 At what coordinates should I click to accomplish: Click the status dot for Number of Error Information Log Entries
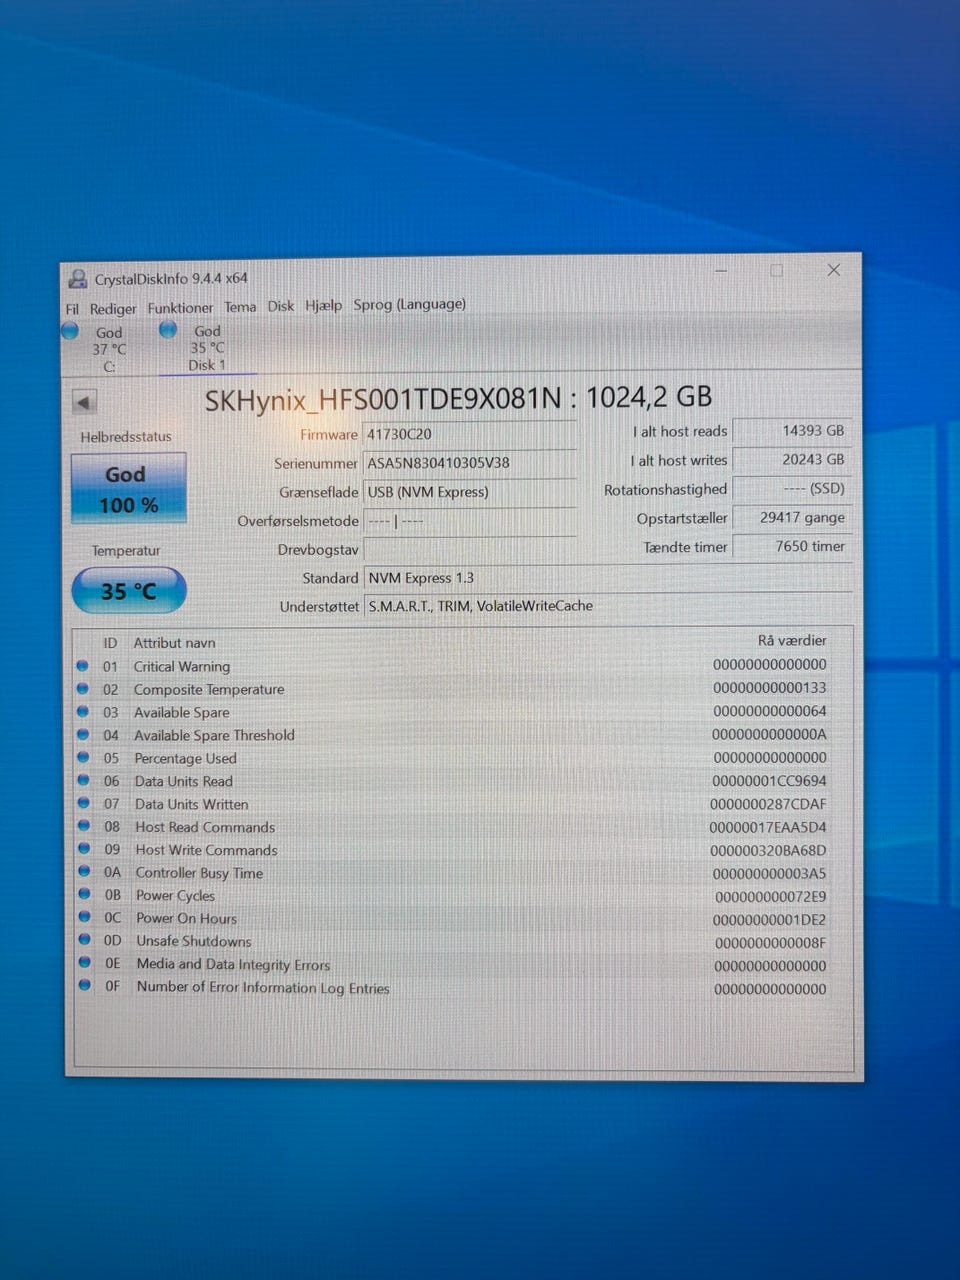[x=85, y=985]
